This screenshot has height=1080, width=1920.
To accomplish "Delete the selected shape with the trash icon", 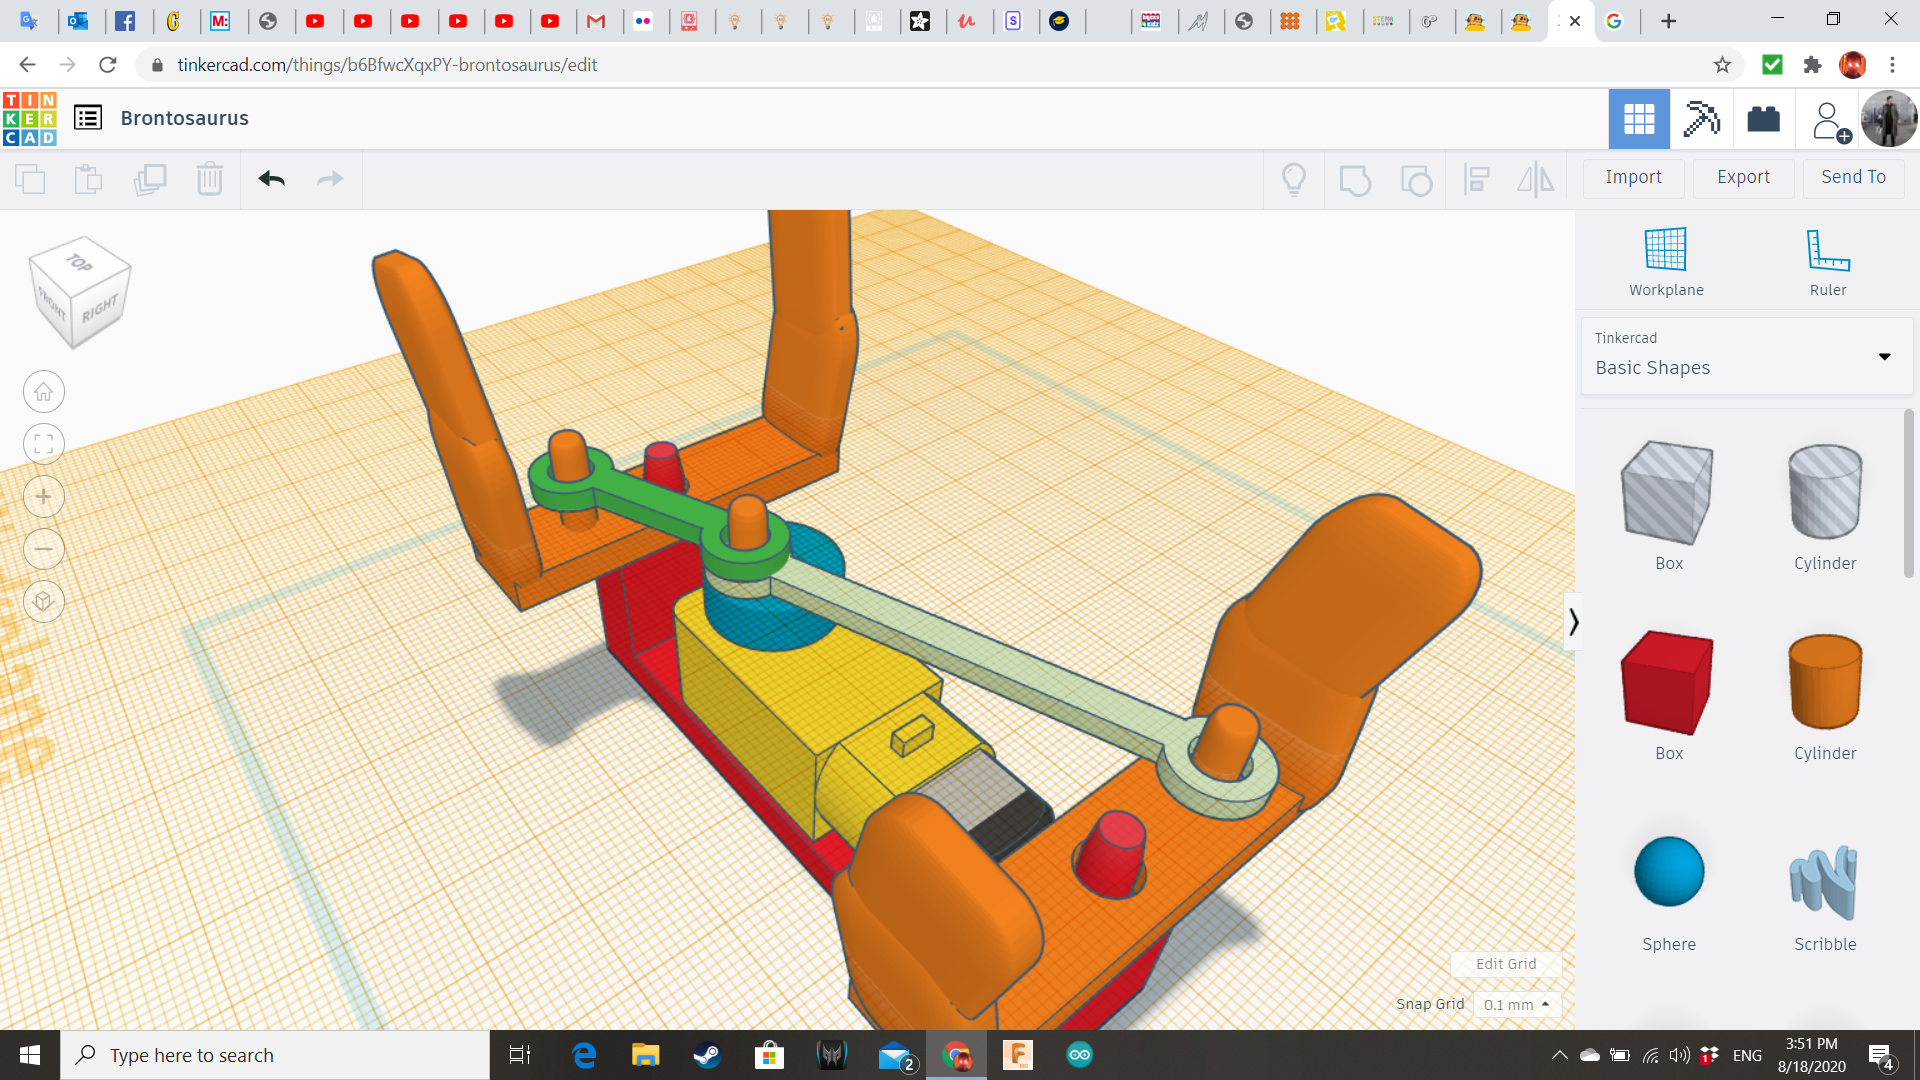I will (210, 179).
